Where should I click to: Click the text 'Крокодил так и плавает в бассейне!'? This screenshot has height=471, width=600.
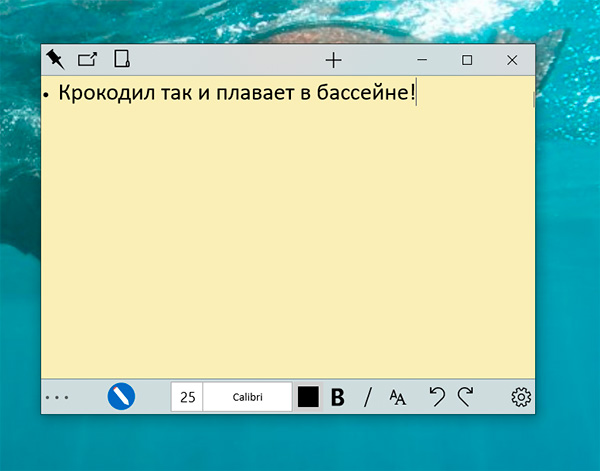tap(235, 94)
